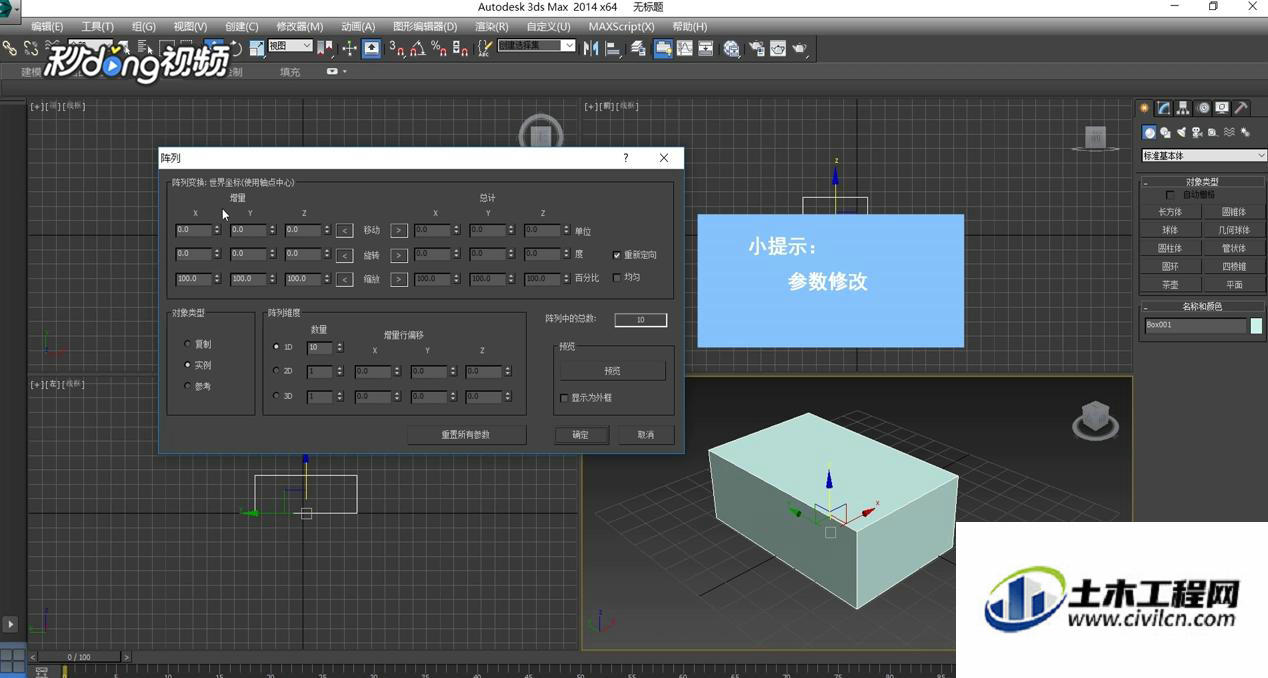
Task: Switch to the Display panel tab icon
Action: click(1222, 108)
